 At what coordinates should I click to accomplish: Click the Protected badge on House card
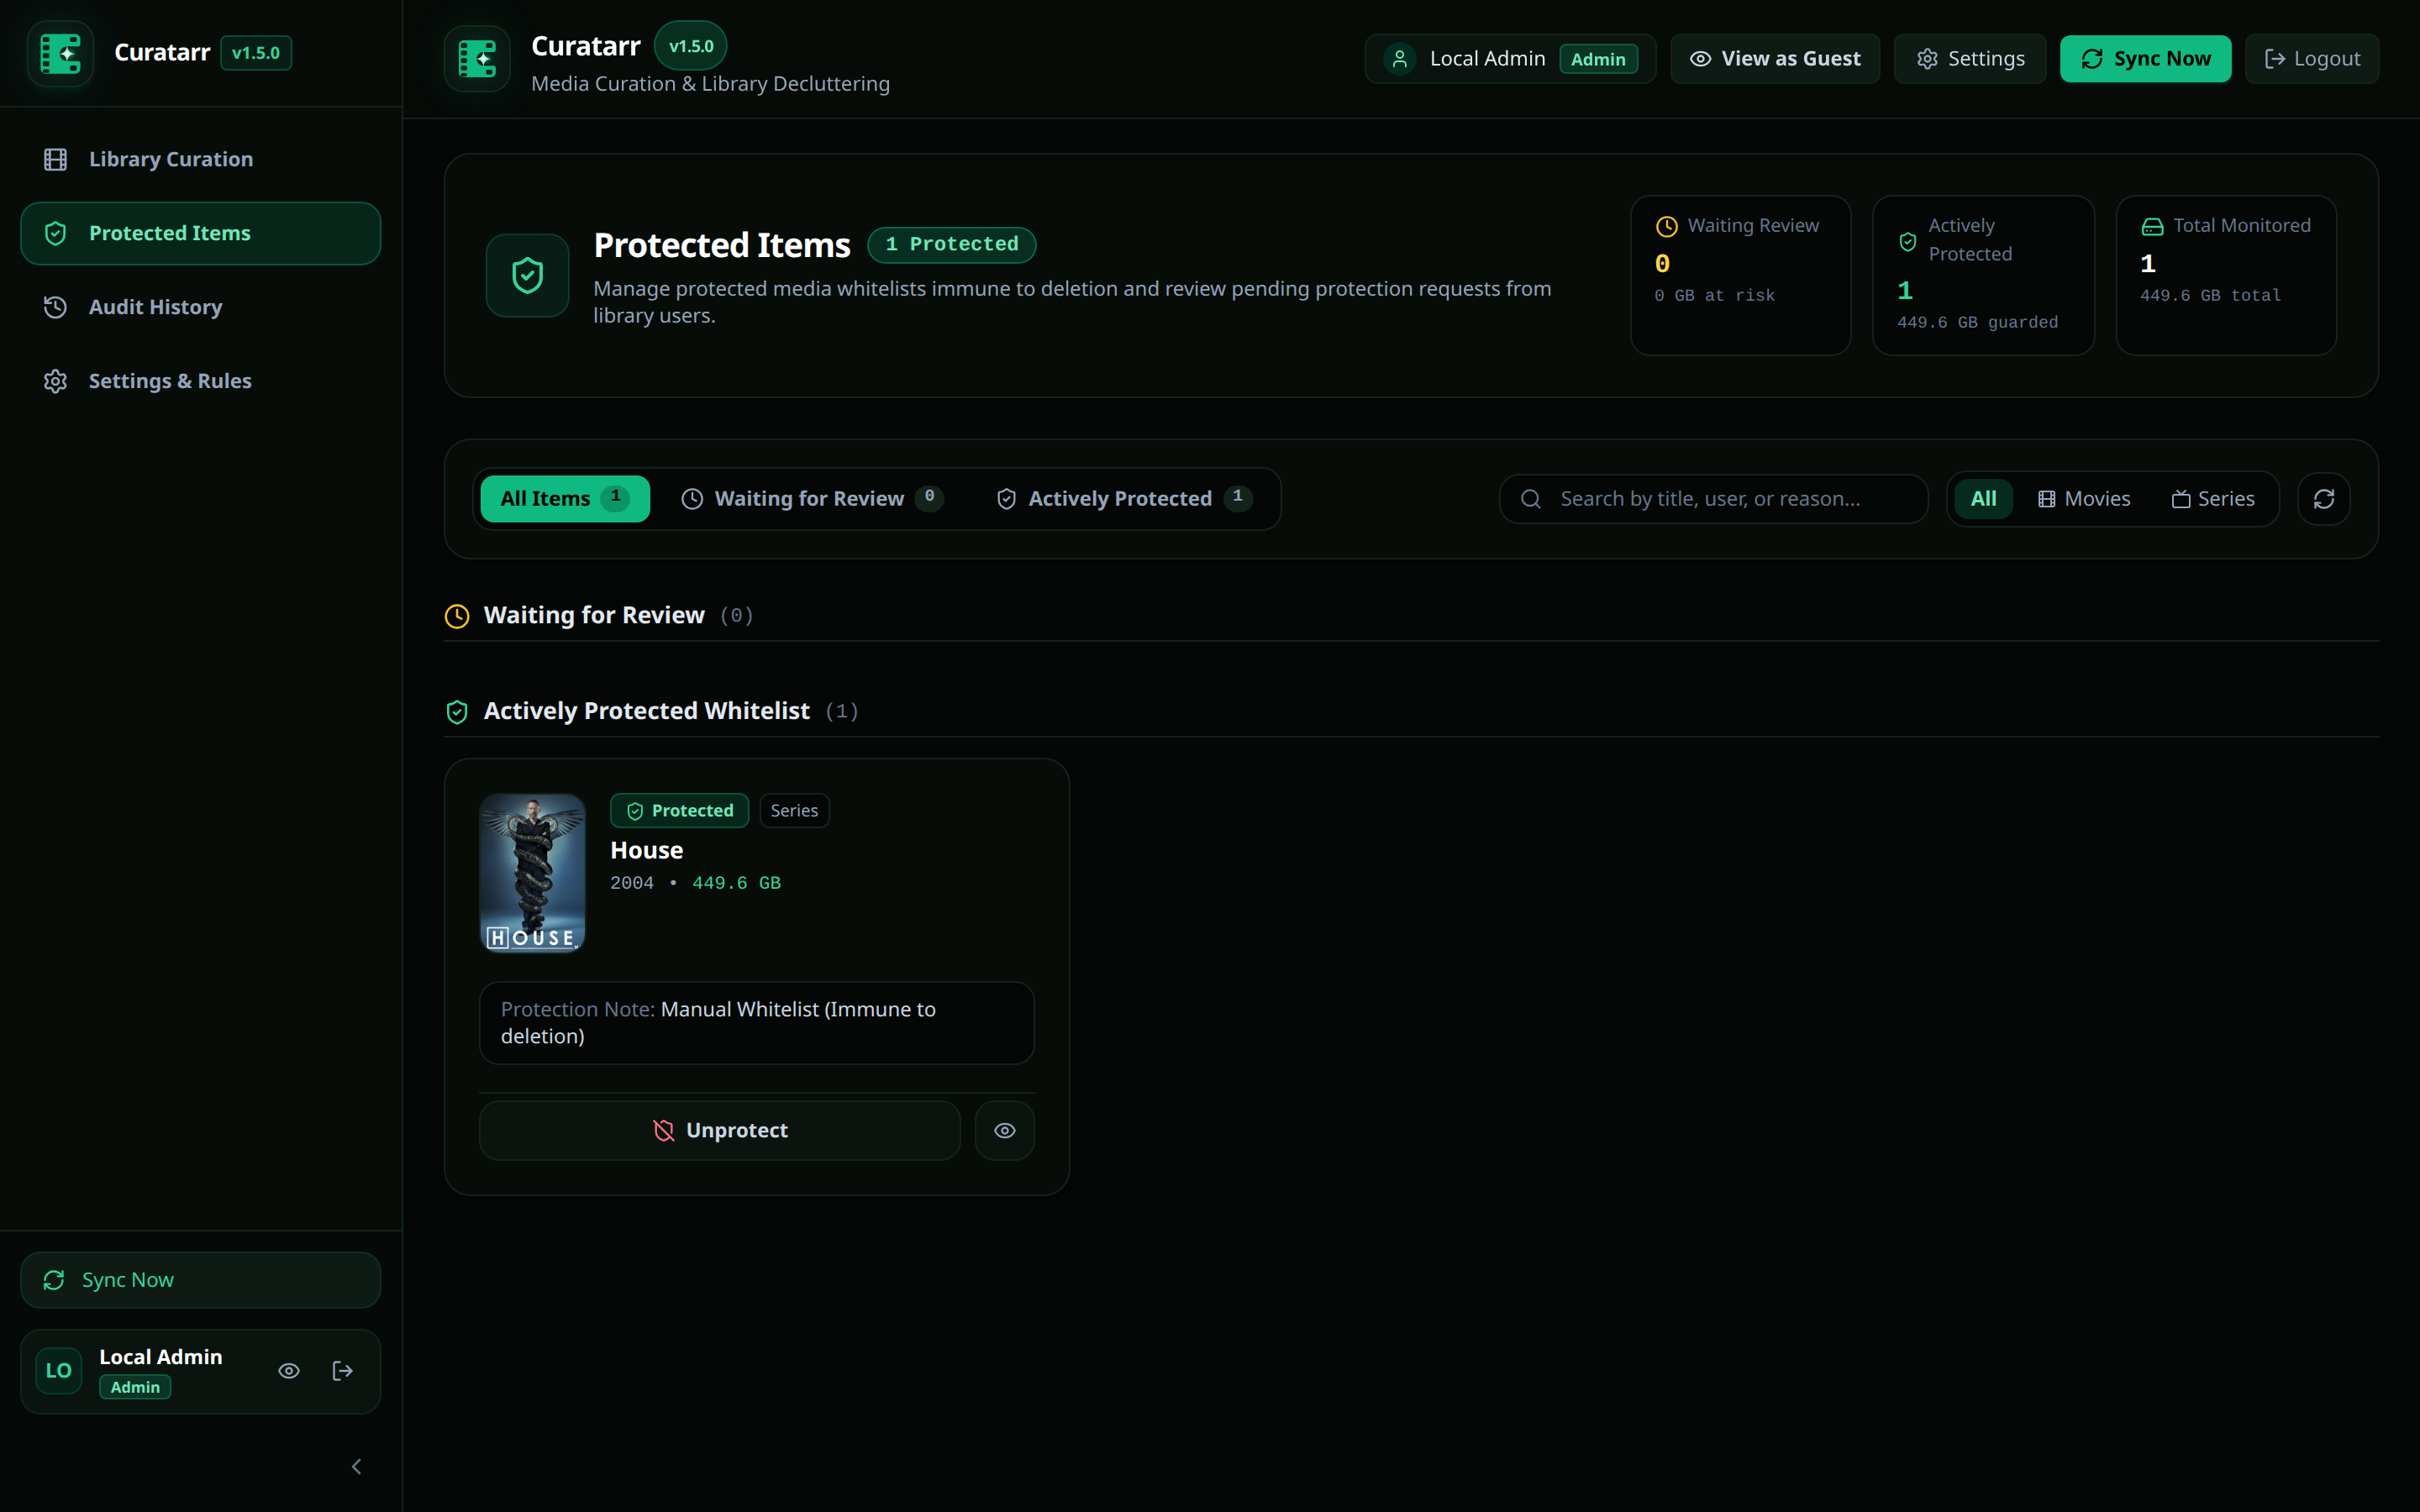coord(680,811)
